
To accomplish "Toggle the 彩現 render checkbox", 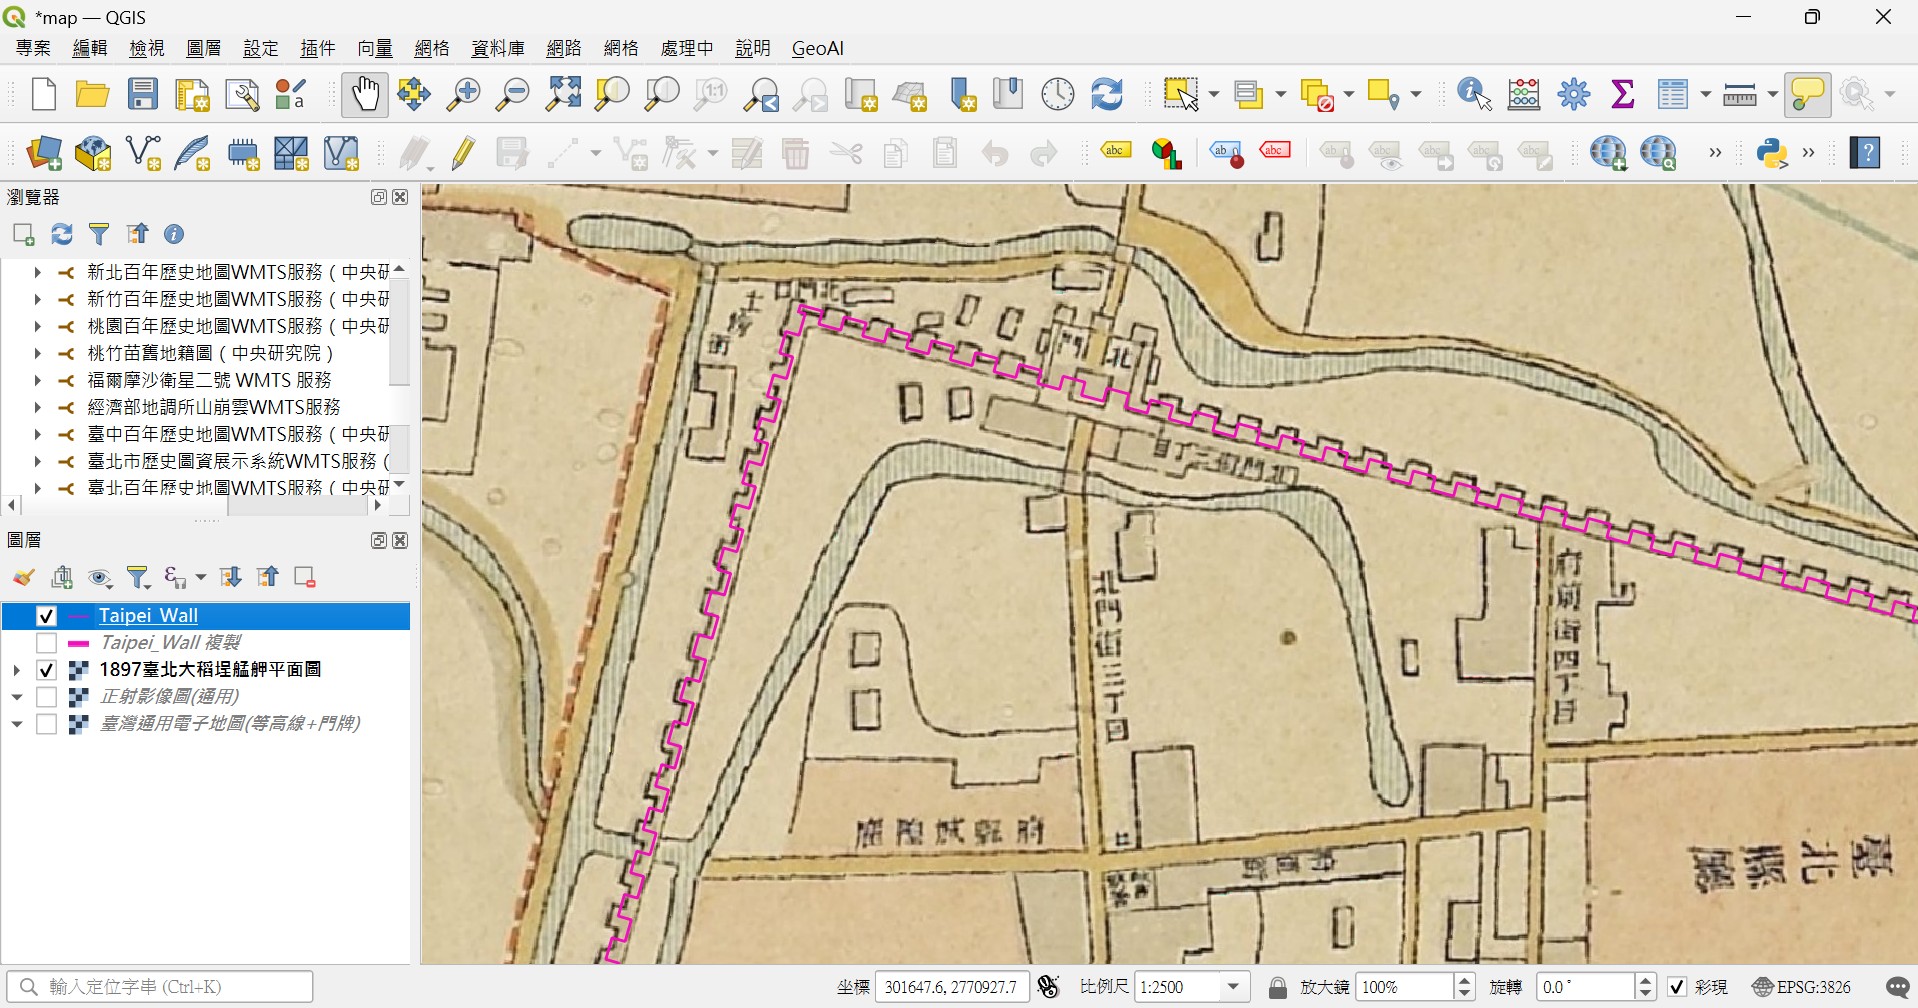I will point(1677,987).
